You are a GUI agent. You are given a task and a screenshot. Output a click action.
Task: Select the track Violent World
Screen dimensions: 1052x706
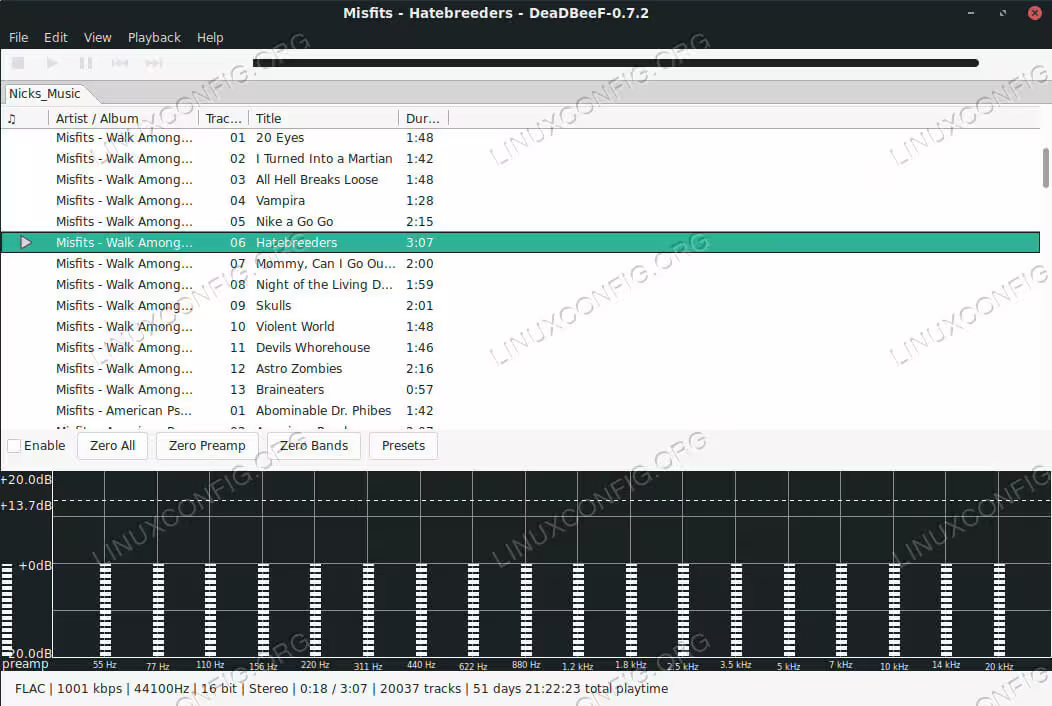[521, 327]
